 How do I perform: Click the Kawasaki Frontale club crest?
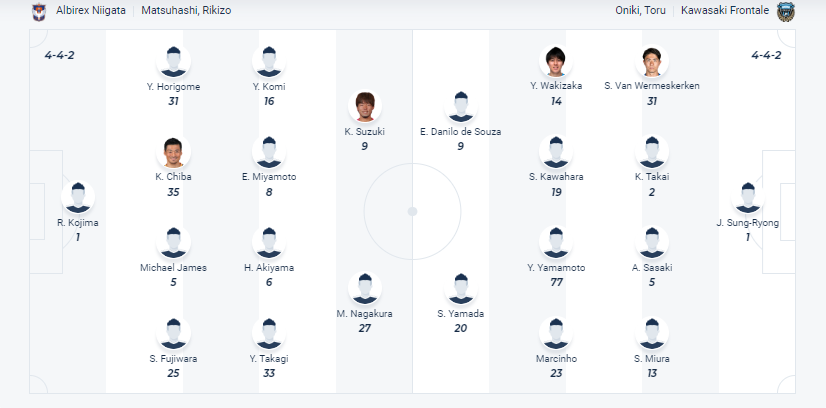pos(785,9)
